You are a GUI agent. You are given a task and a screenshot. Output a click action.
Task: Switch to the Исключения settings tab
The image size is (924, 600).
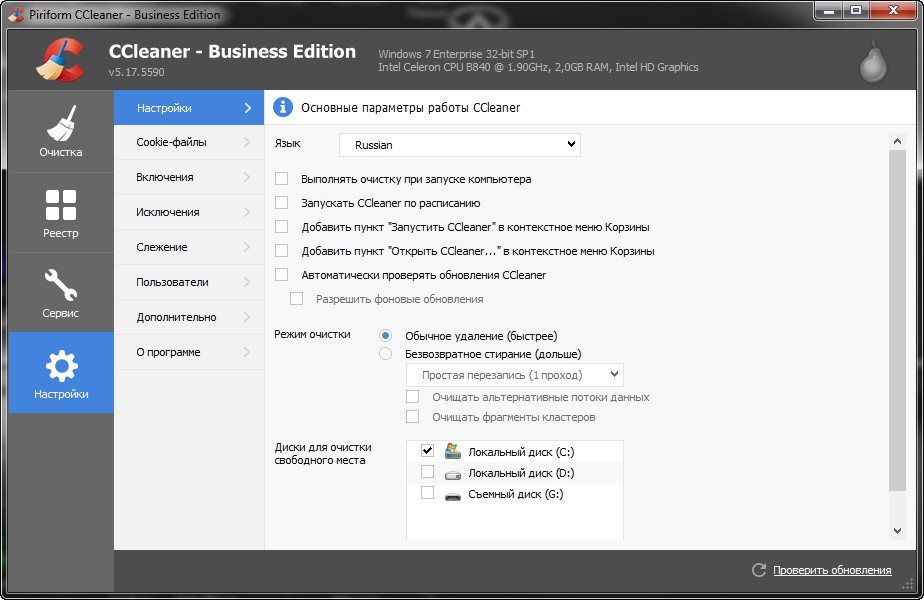point(168,212)
